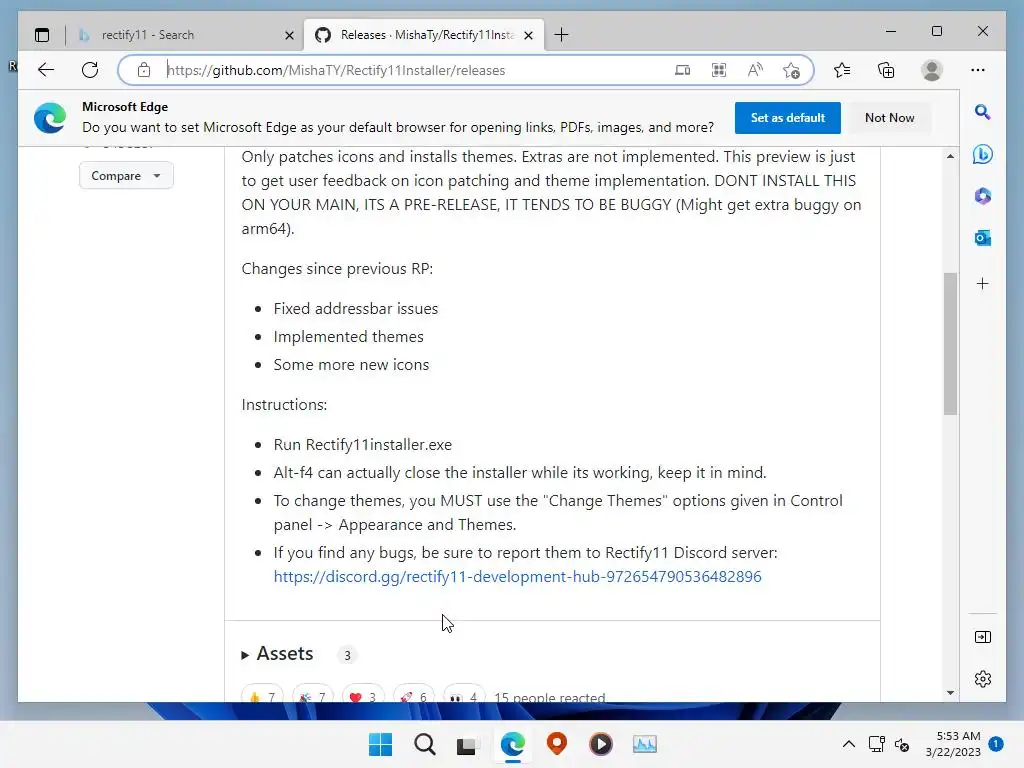1024x768 pixels.
Task: Open taskbar Search magnifier
Action: tap(424, 744)
